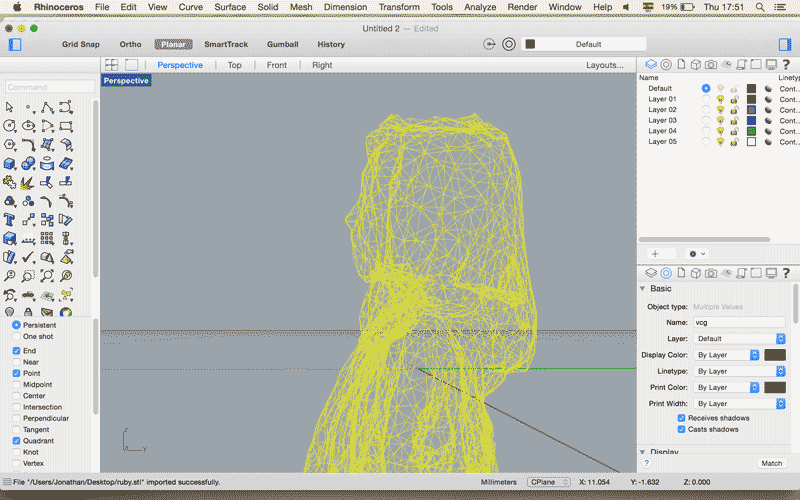Click the box-shaped icon in lower inspector tabs
Image resolution: width=800 pixels, height=500 pixels.
[x=696, y=273]
